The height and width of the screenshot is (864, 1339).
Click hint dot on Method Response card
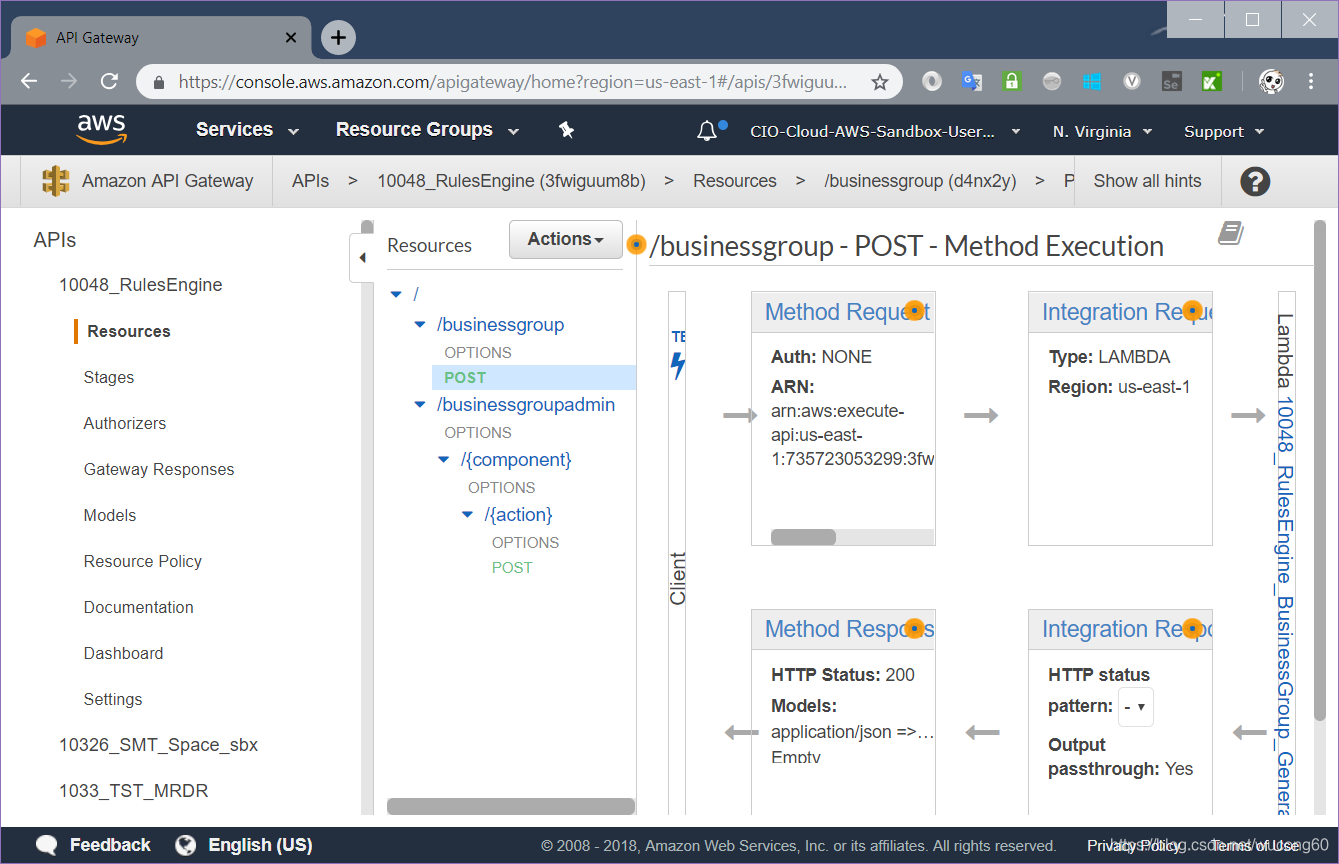tap(914, 629)
